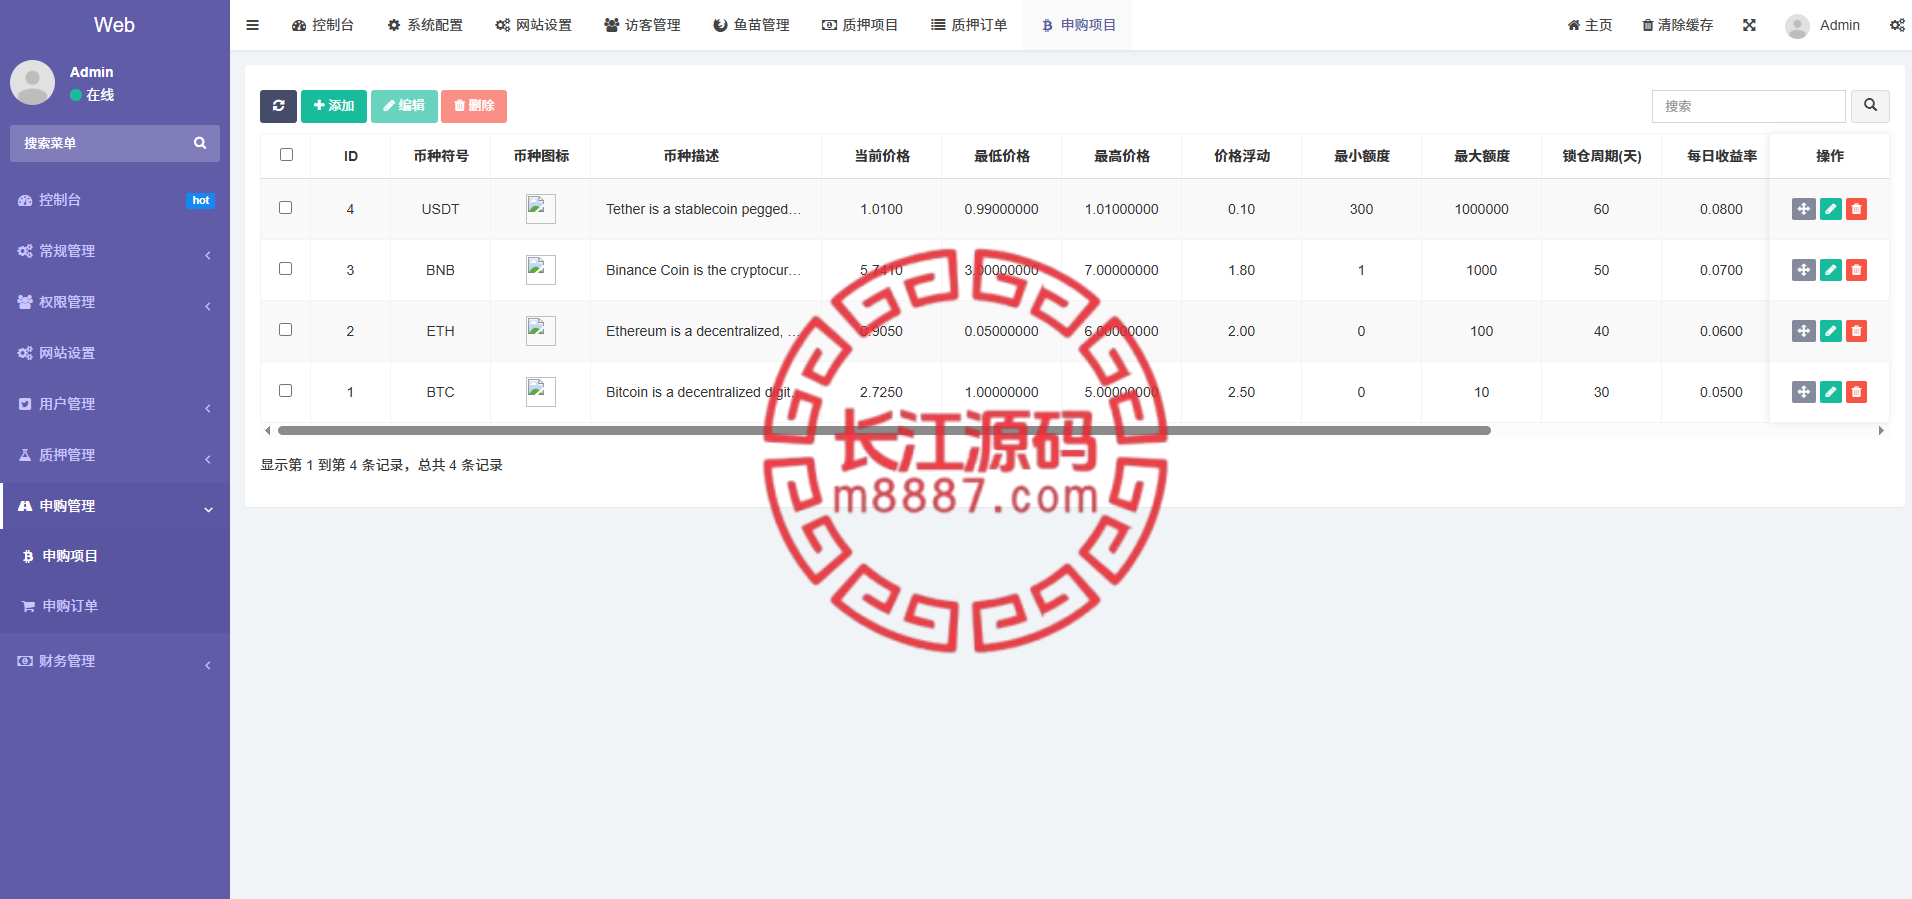The height and width of the screenshot is (899, 1912).
Task: Click the drag handle icon for ETH row
Action: [x=1804, y=331]
